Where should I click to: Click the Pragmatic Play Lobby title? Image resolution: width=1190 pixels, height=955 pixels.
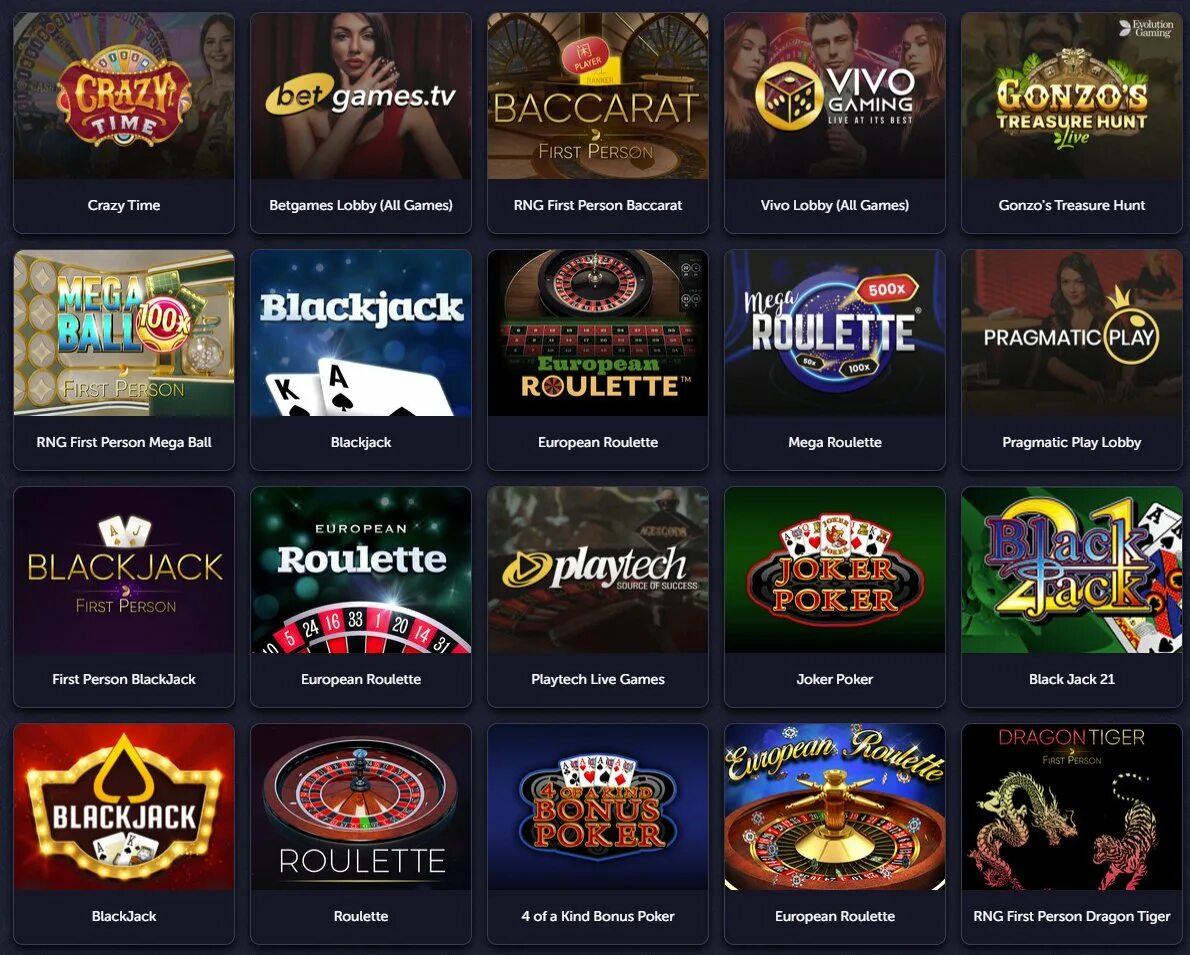tap(1072, 442)
